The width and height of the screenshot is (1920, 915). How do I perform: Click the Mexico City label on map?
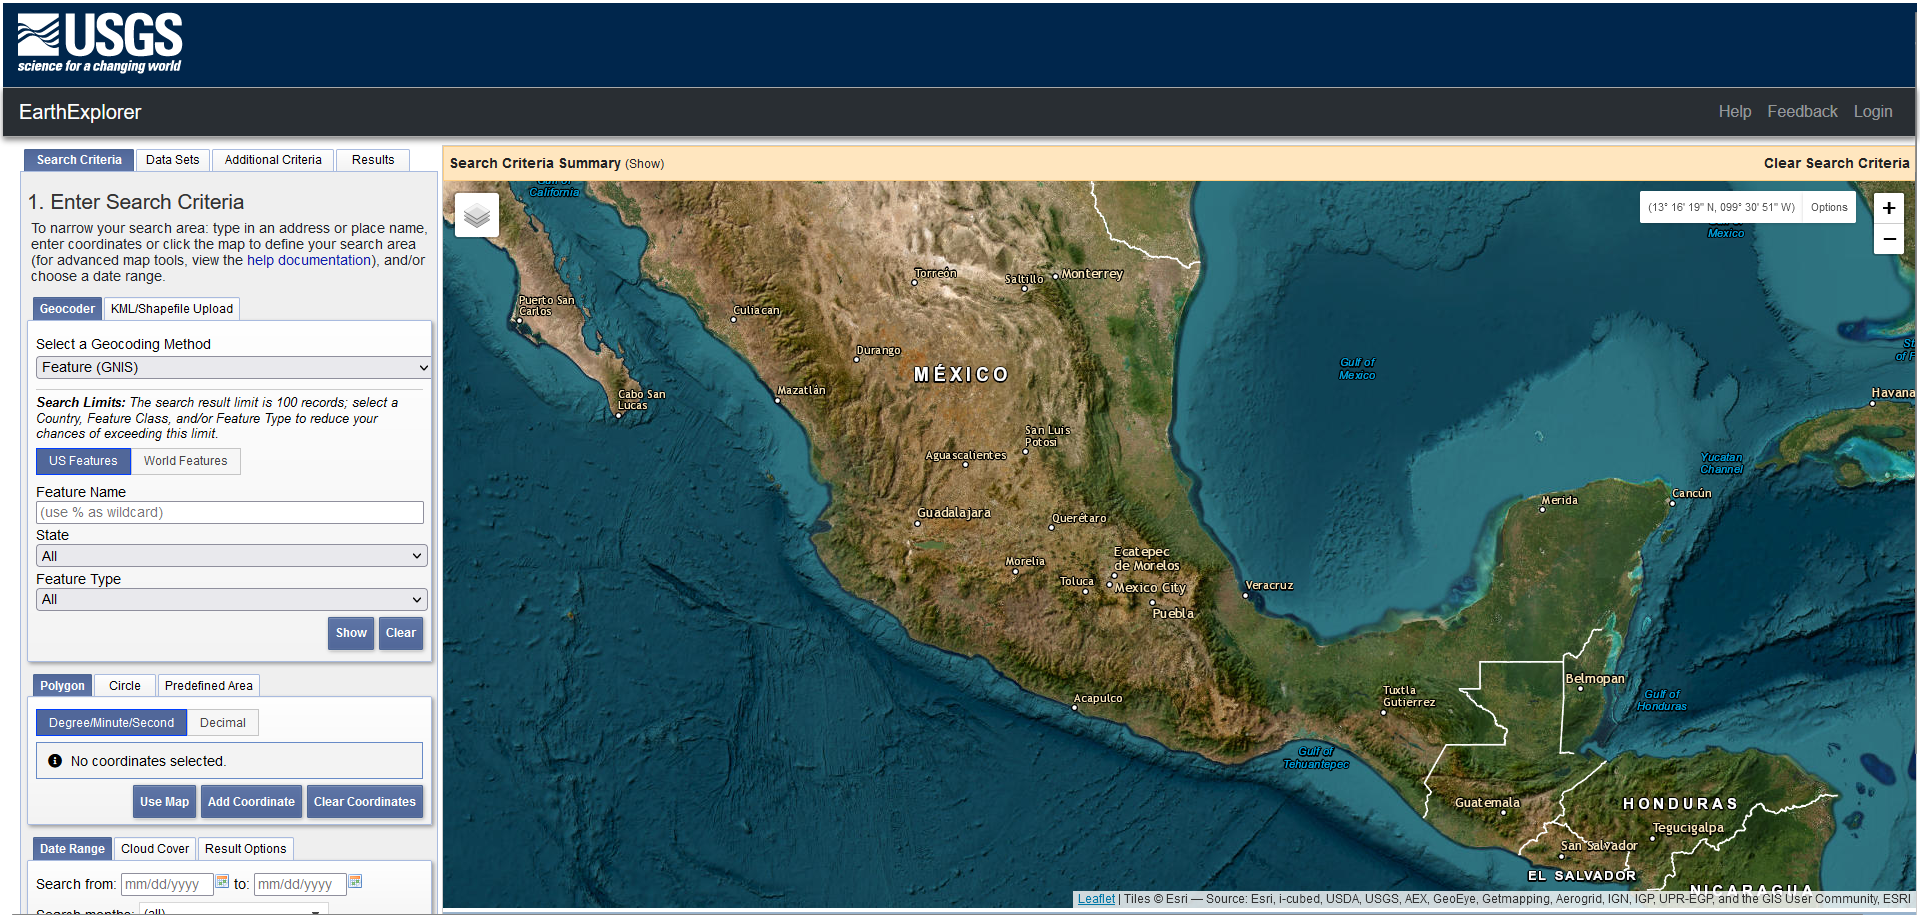click(1150, 588)
